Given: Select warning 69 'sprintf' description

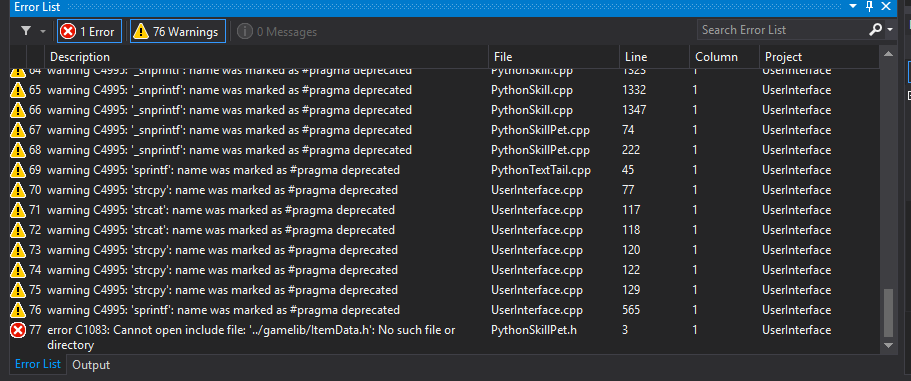Looking at the screenshot, I should 223,170.
